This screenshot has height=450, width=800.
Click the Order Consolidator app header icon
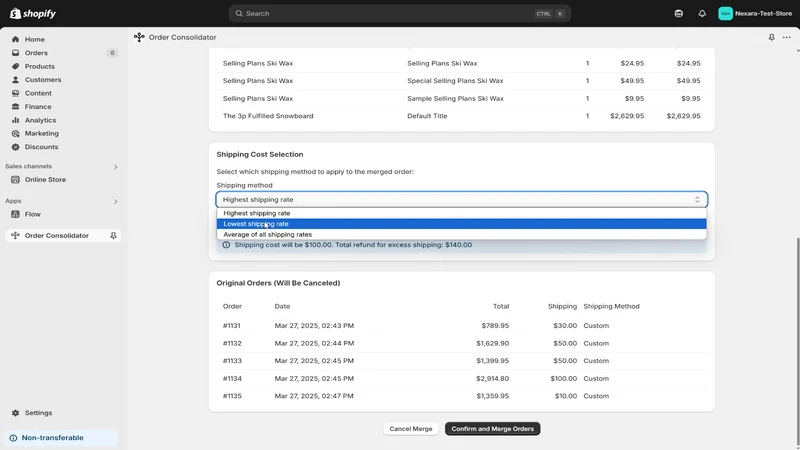tap(139, 37)
